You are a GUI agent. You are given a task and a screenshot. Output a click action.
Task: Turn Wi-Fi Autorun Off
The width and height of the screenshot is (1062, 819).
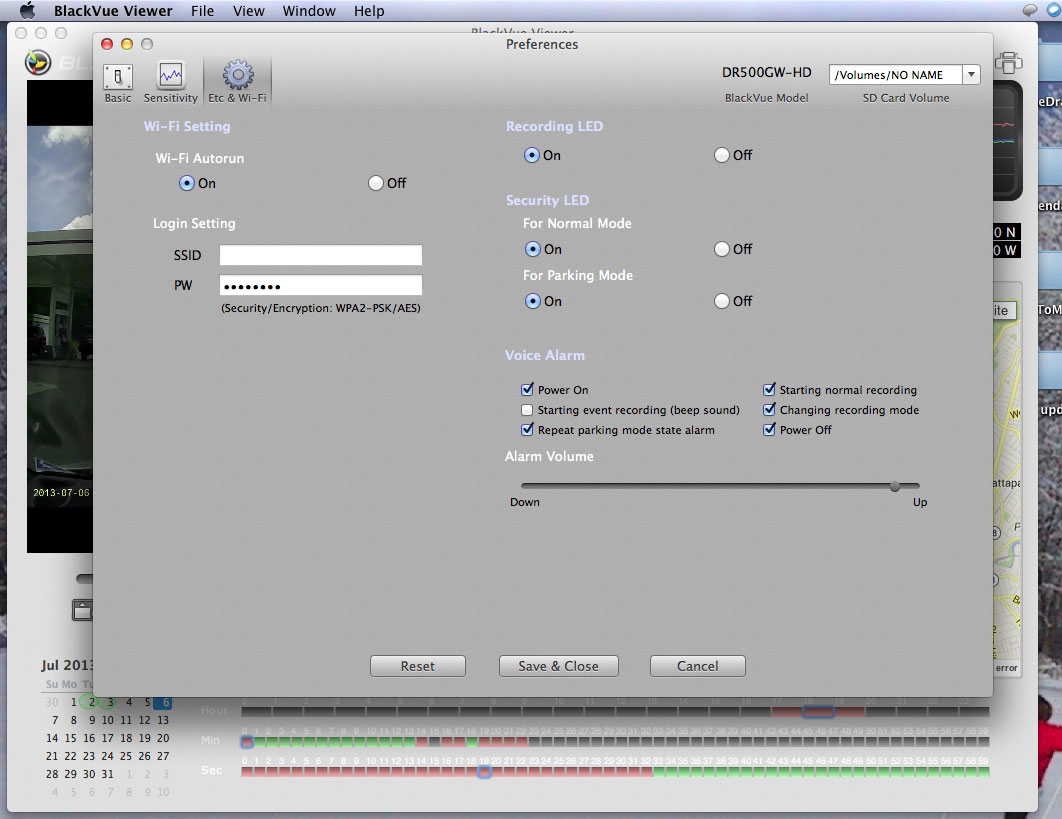(376, 183)
